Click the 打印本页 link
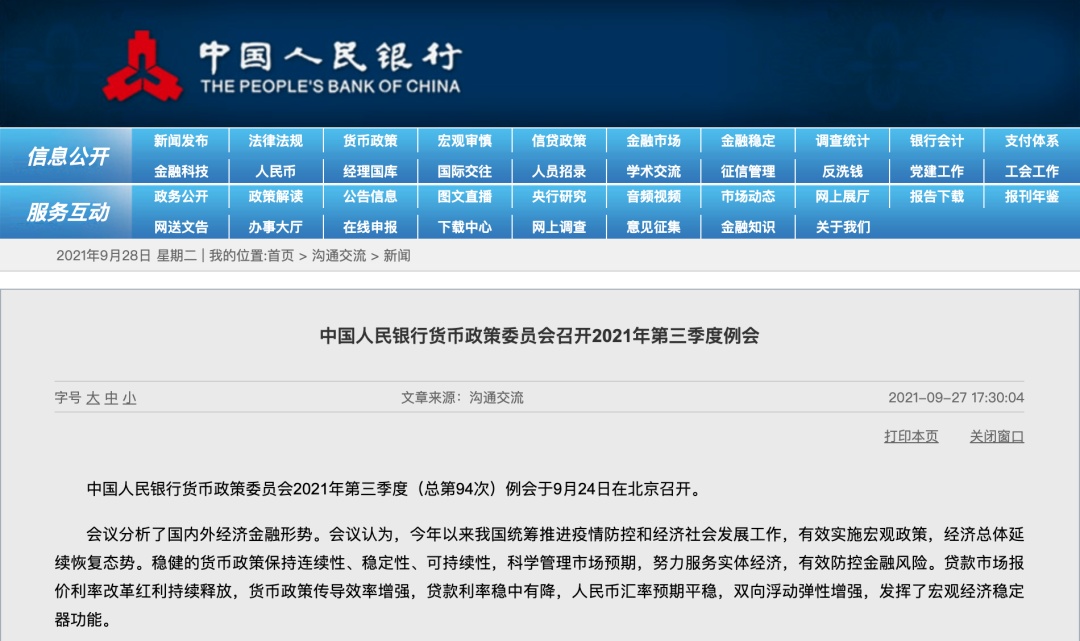Image resolution: width=1080 pixels, height=641 pixels. click(x=911, y=436)
